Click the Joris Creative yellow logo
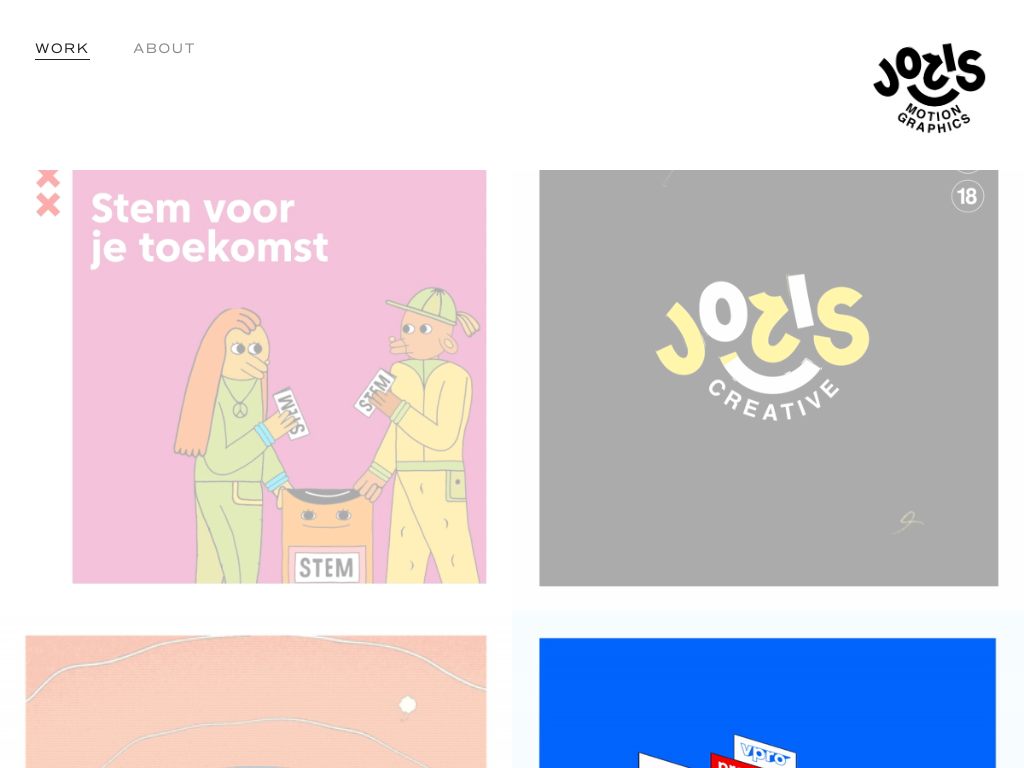The image size is (1024, 768). click(763, 347)
